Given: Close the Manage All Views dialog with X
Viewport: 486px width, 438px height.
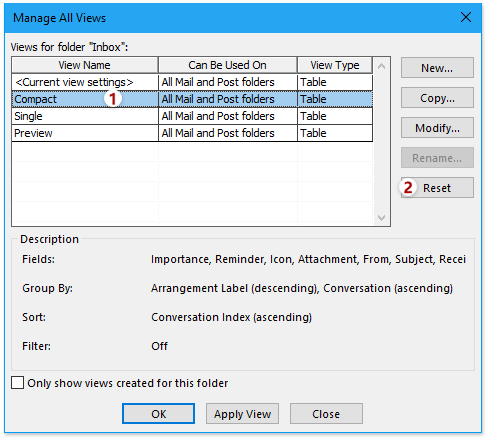Looking at the screenshot, I should pos(466,17).
